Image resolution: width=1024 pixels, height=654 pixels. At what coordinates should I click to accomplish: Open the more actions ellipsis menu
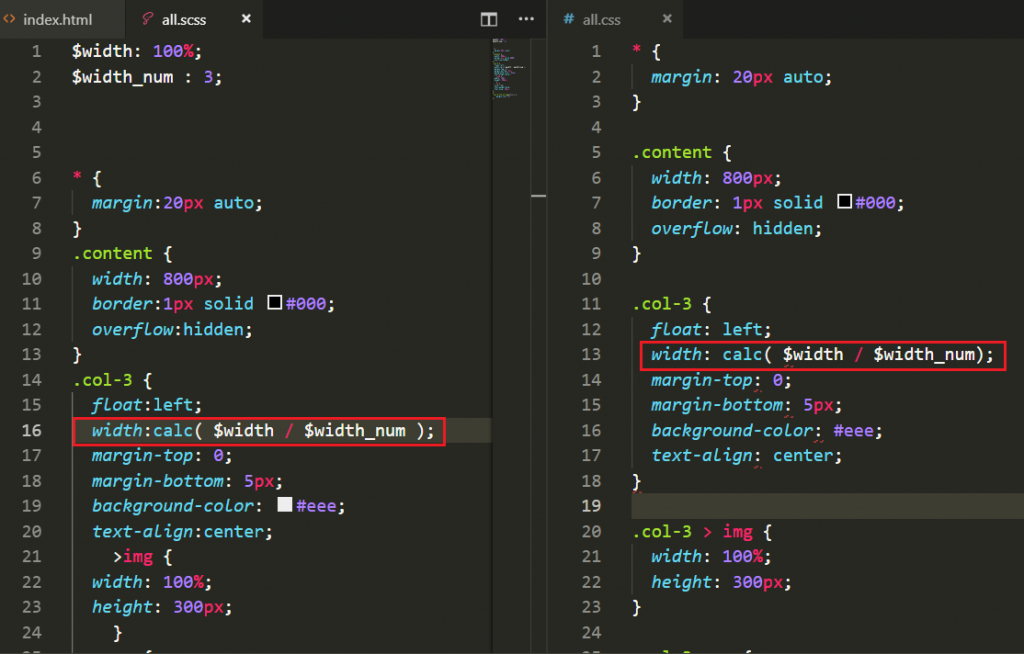526,19
